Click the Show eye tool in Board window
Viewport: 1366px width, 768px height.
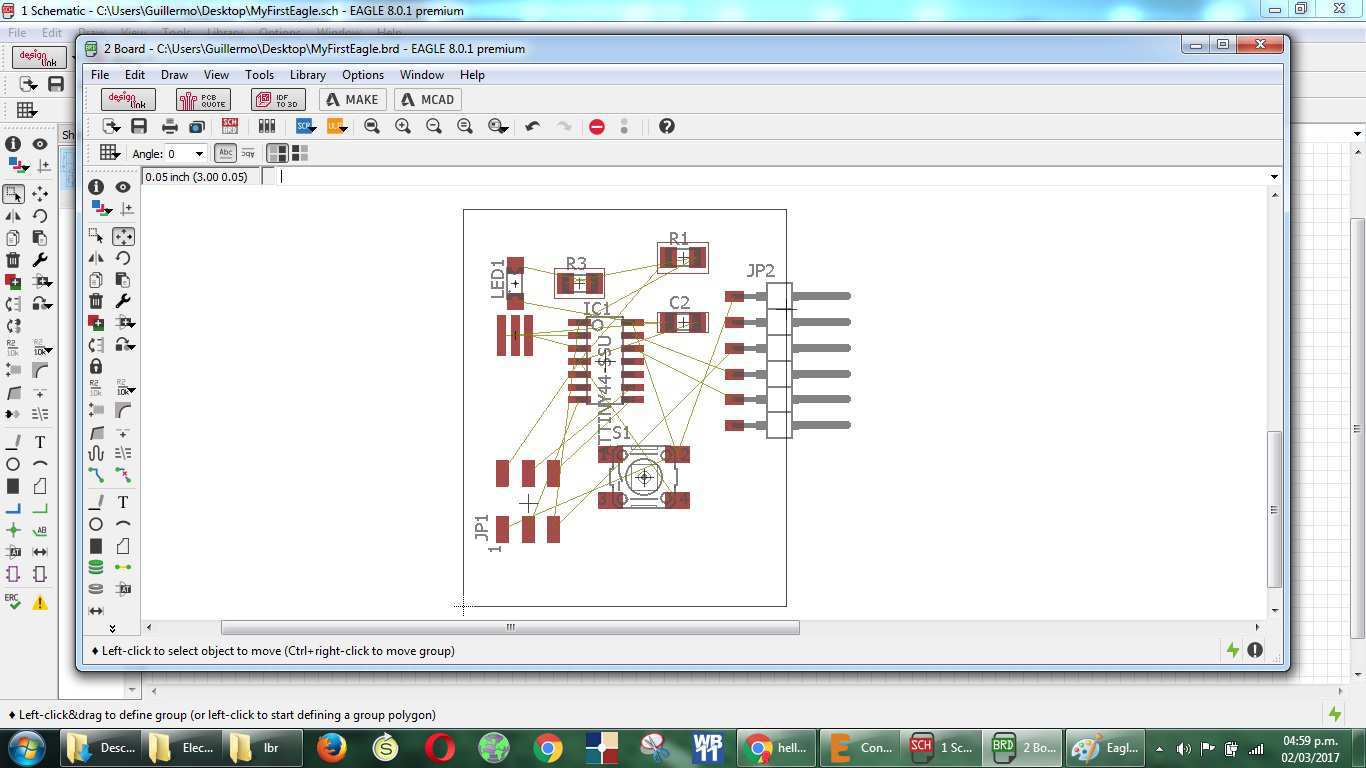123,186
